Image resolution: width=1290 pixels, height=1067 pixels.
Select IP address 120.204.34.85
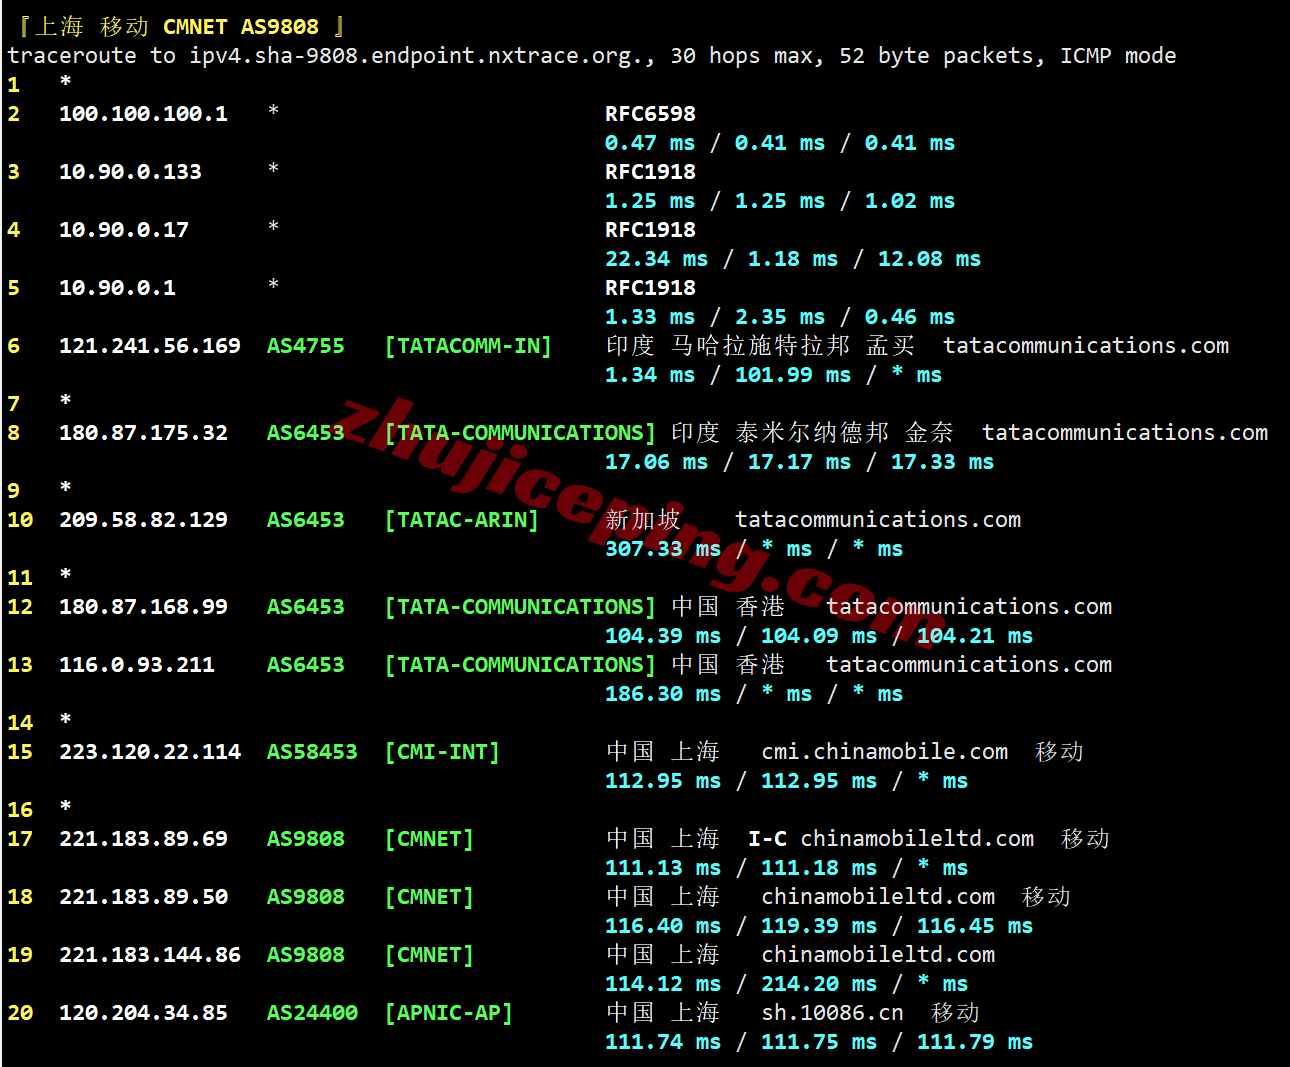pyautogui.click(x=143, y=1013)
